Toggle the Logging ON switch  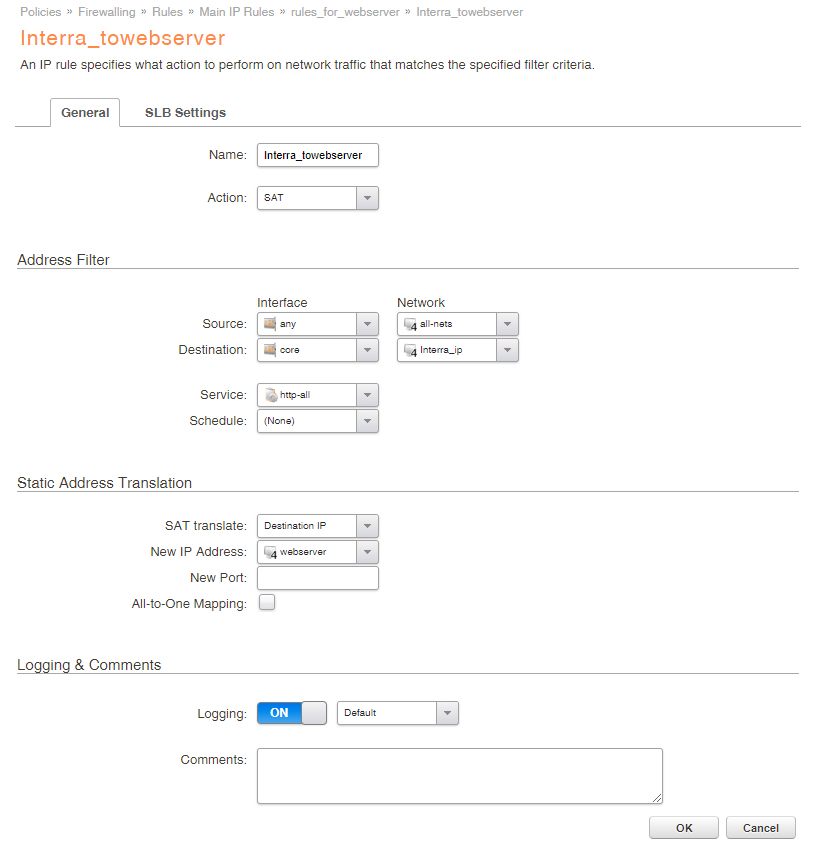tap(292, 713)
